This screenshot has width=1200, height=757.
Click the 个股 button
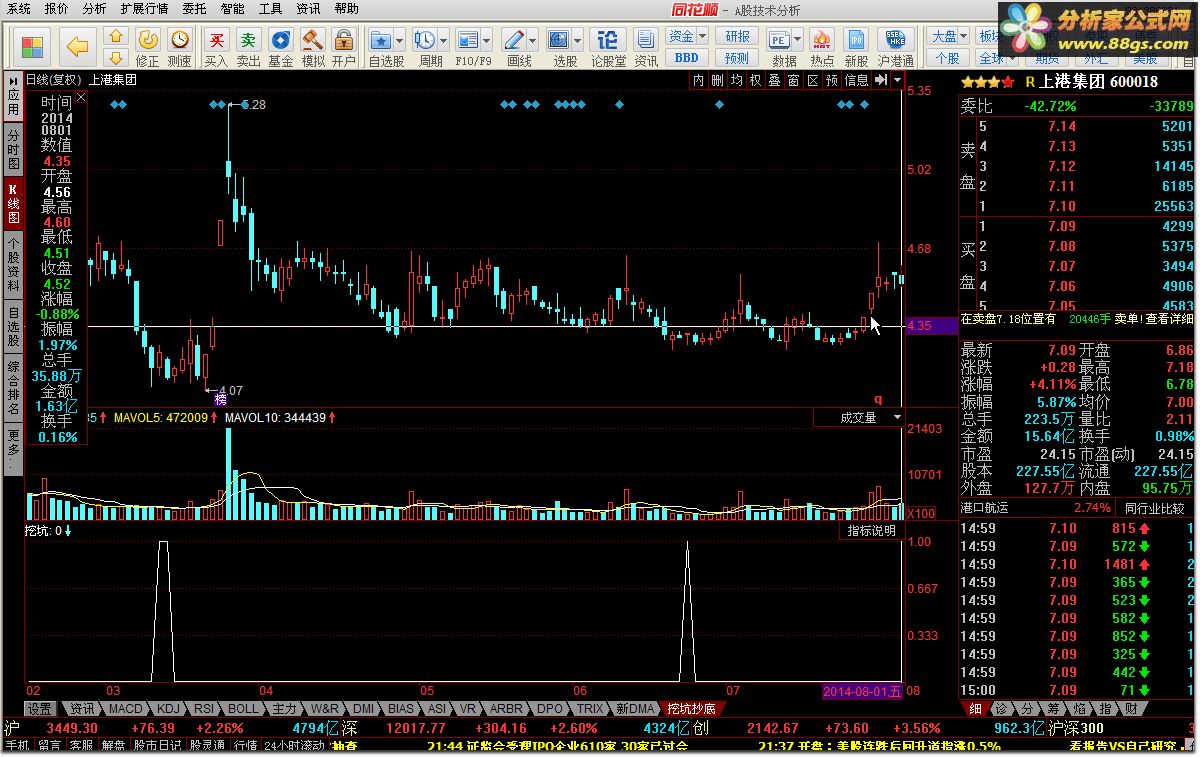[948, 58]
